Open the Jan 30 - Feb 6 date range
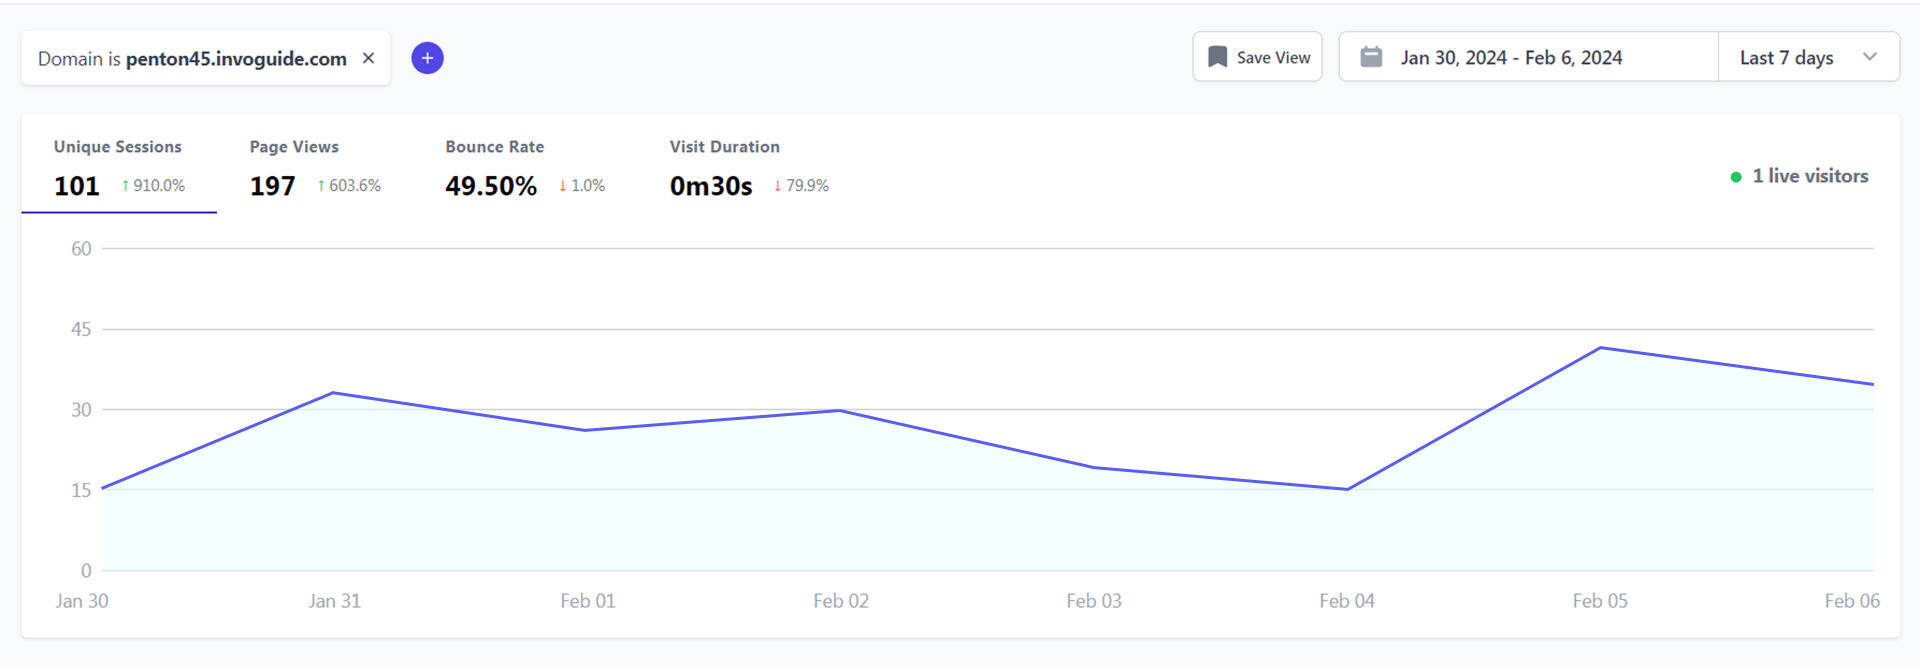Viewport: 1920px width, 667px height. [x=1510, y=58]
